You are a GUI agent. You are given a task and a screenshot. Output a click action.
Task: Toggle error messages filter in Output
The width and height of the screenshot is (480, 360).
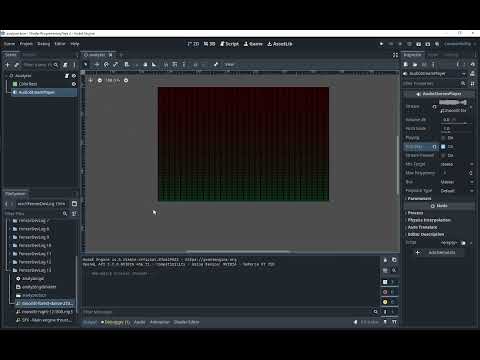pyautogui.click(x=389, y=292)
